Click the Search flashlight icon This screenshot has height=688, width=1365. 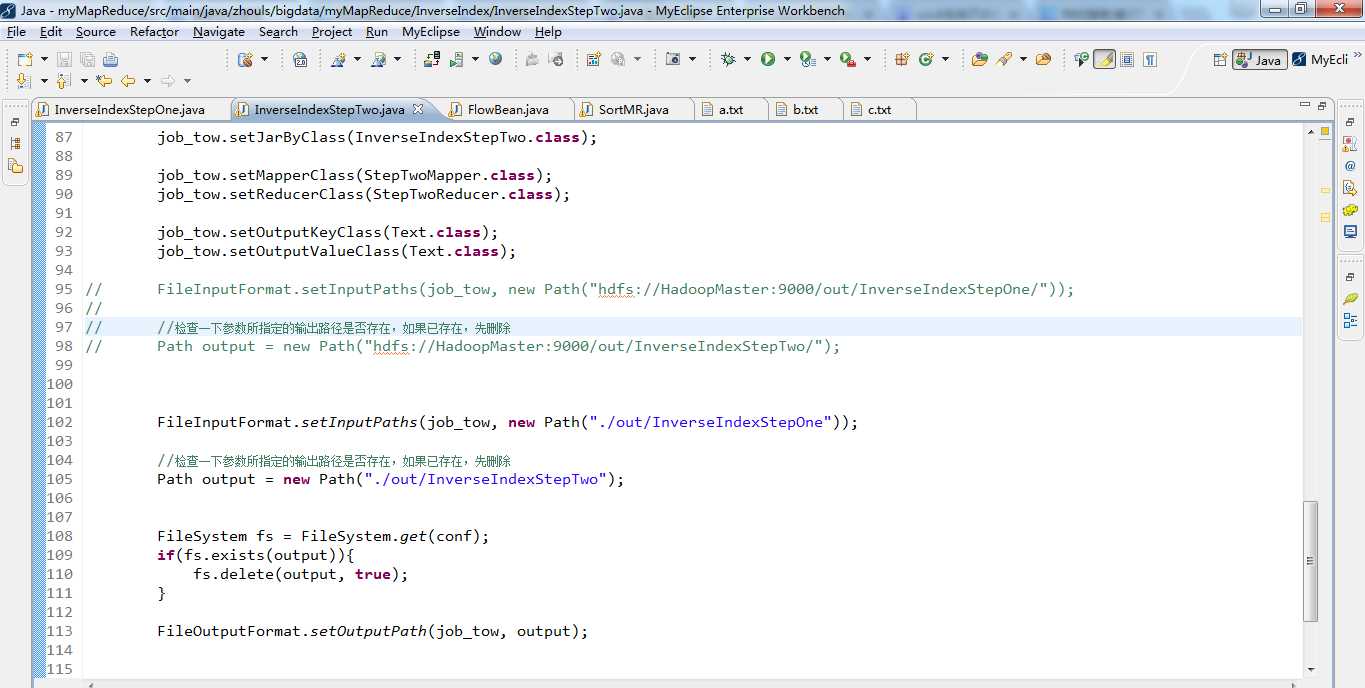click(1004, 60)
